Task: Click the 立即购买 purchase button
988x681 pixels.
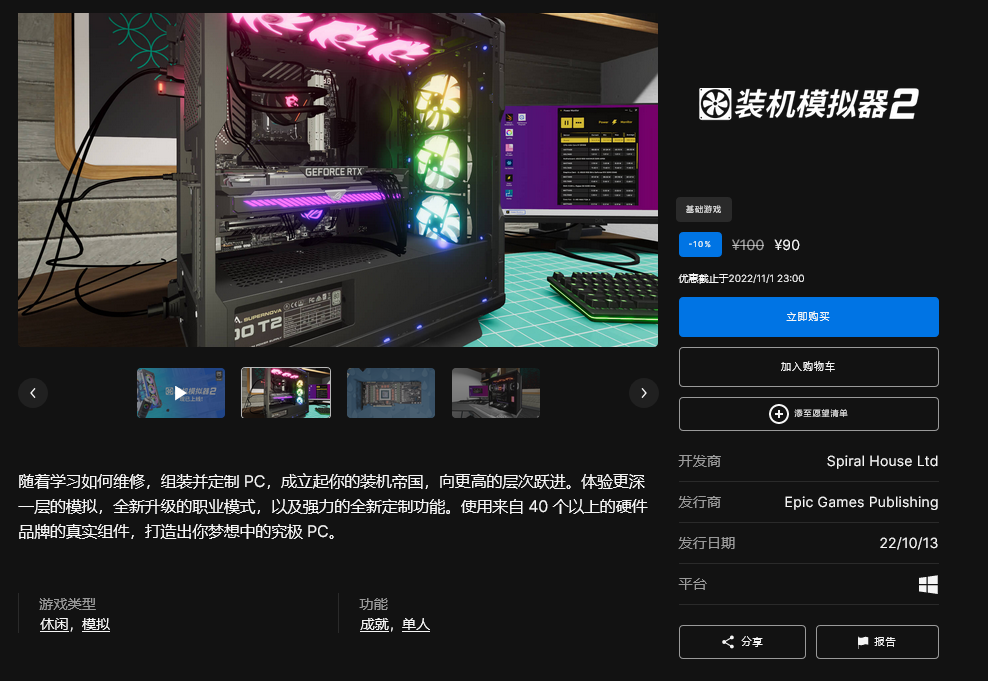Action: click(808, 316)
